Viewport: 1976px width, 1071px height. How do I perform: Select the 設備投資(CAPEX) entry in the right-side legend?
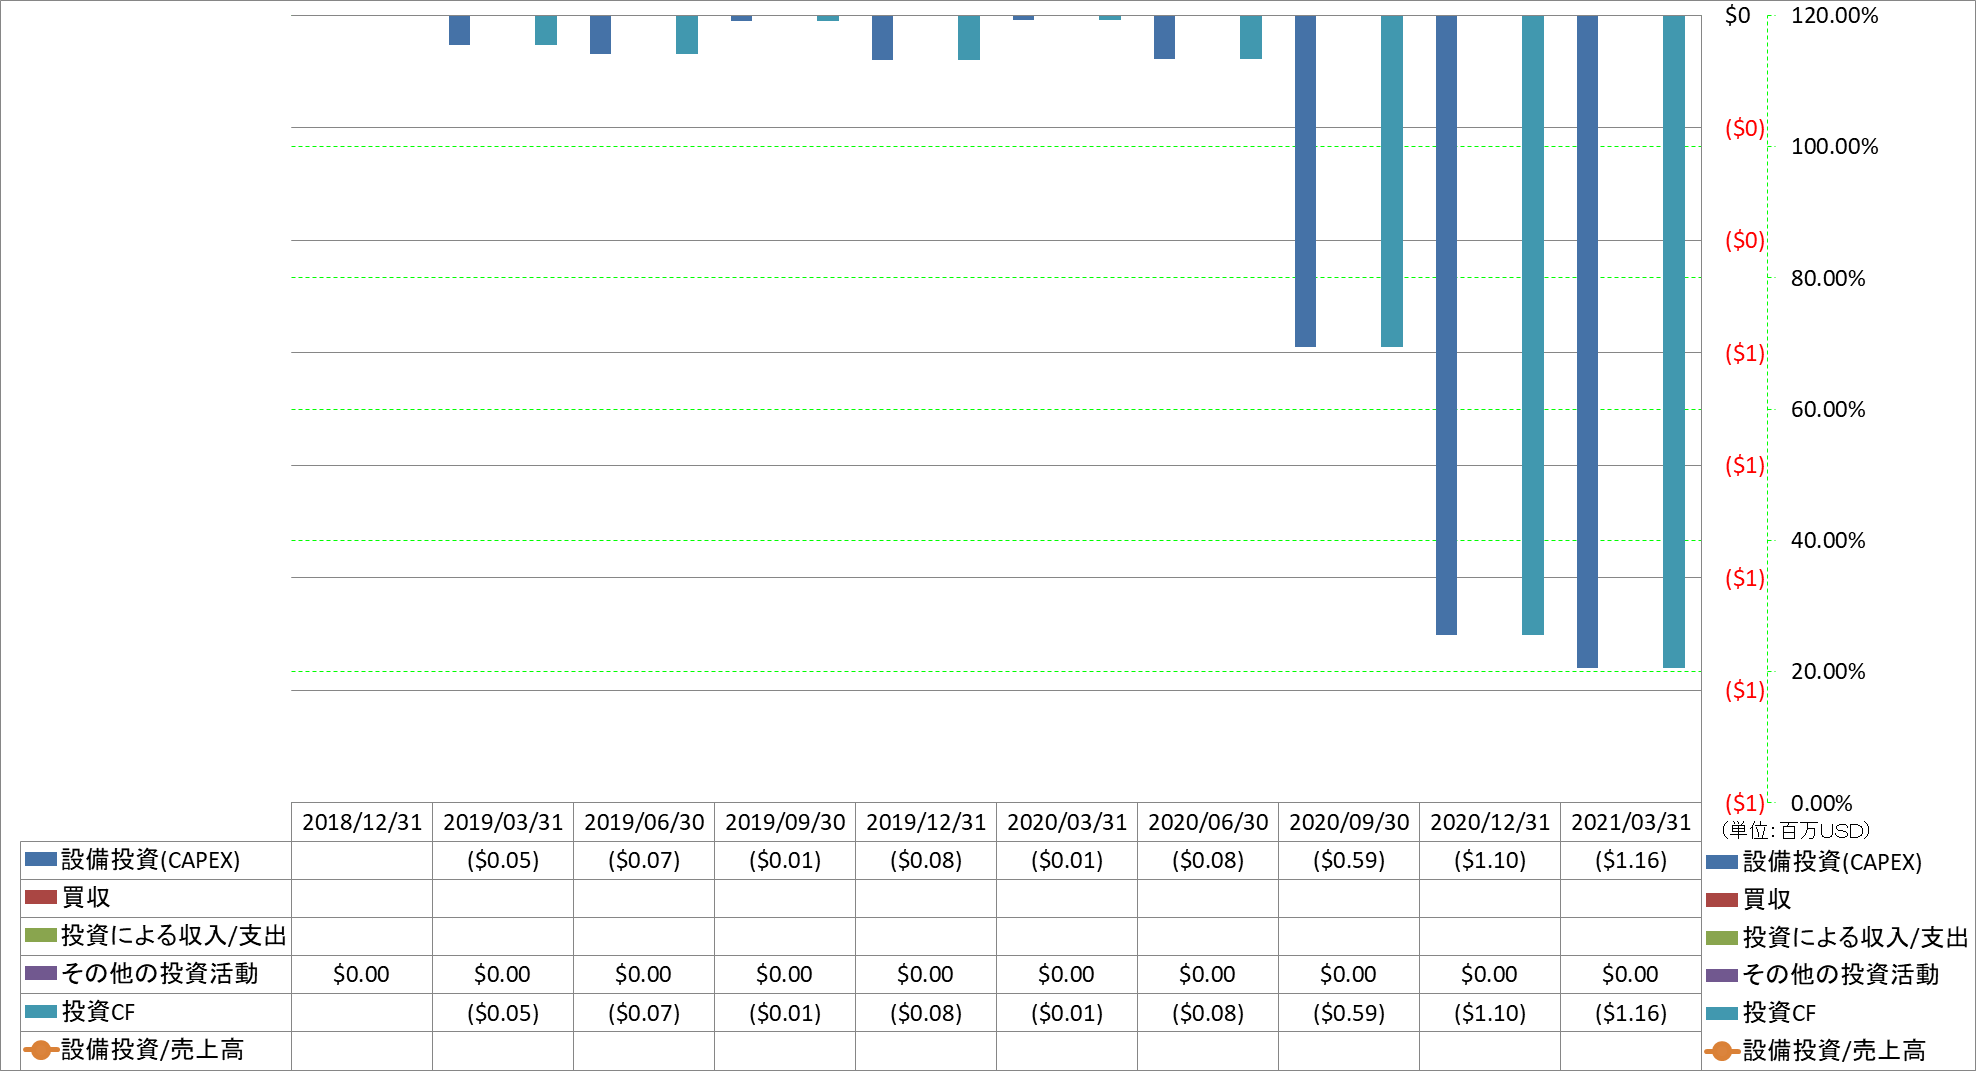pos(1814,862)
